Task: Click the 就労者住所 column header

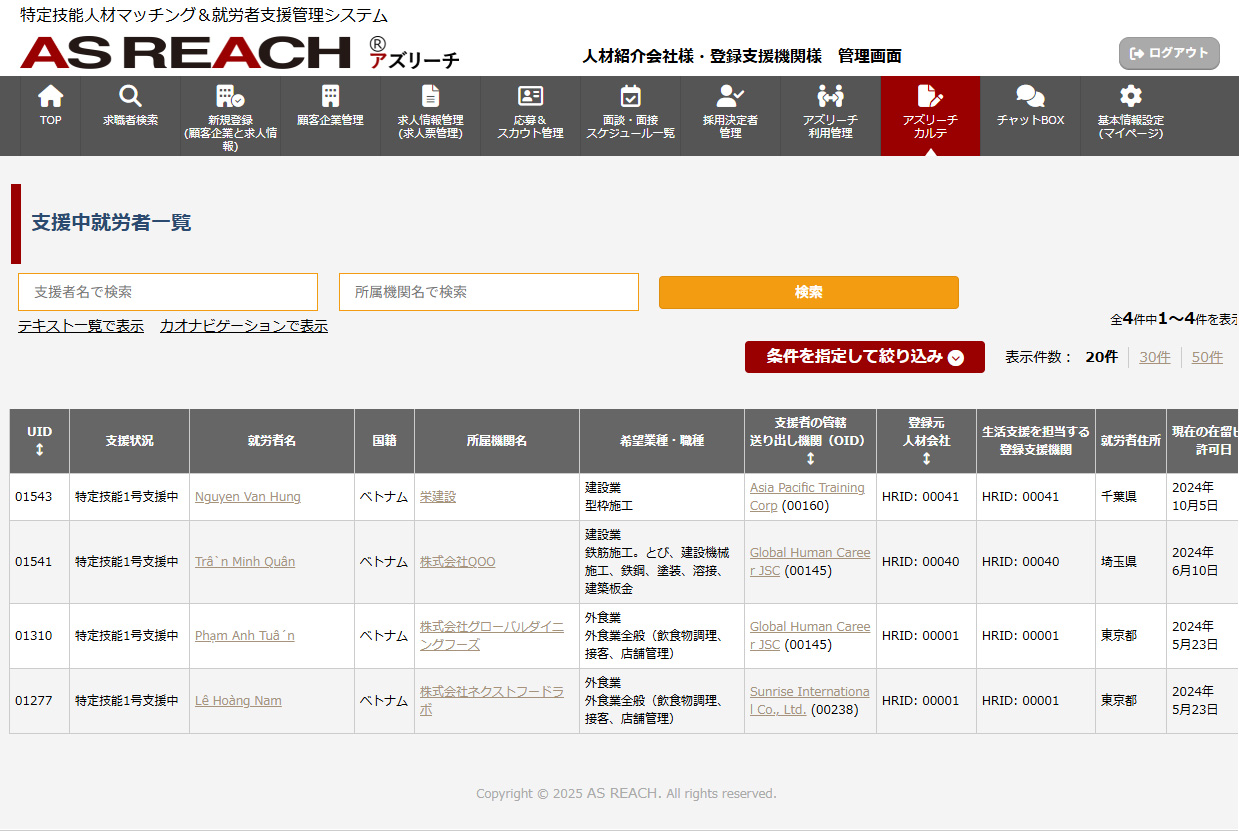Action: click(1131, 441)
